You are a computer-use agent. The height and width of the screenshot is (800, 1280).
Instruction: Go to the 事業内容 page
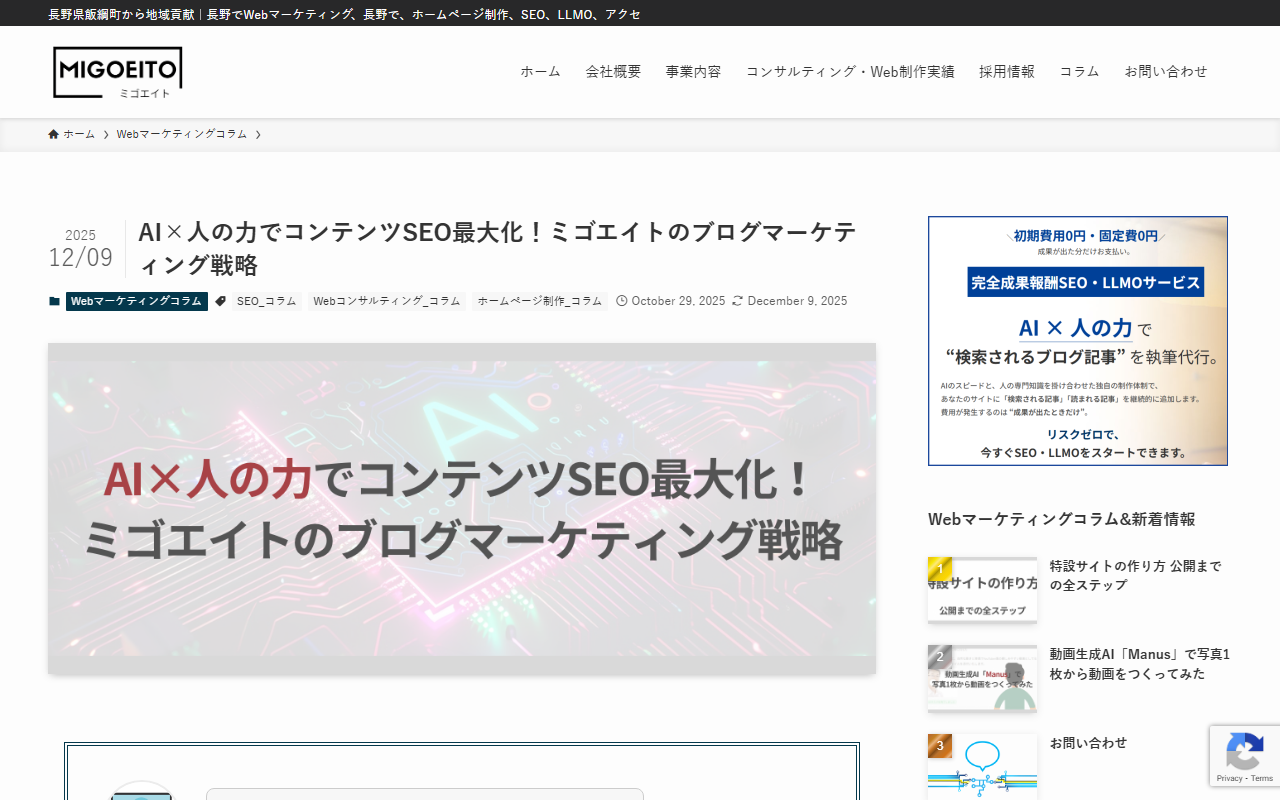point(693,72)
